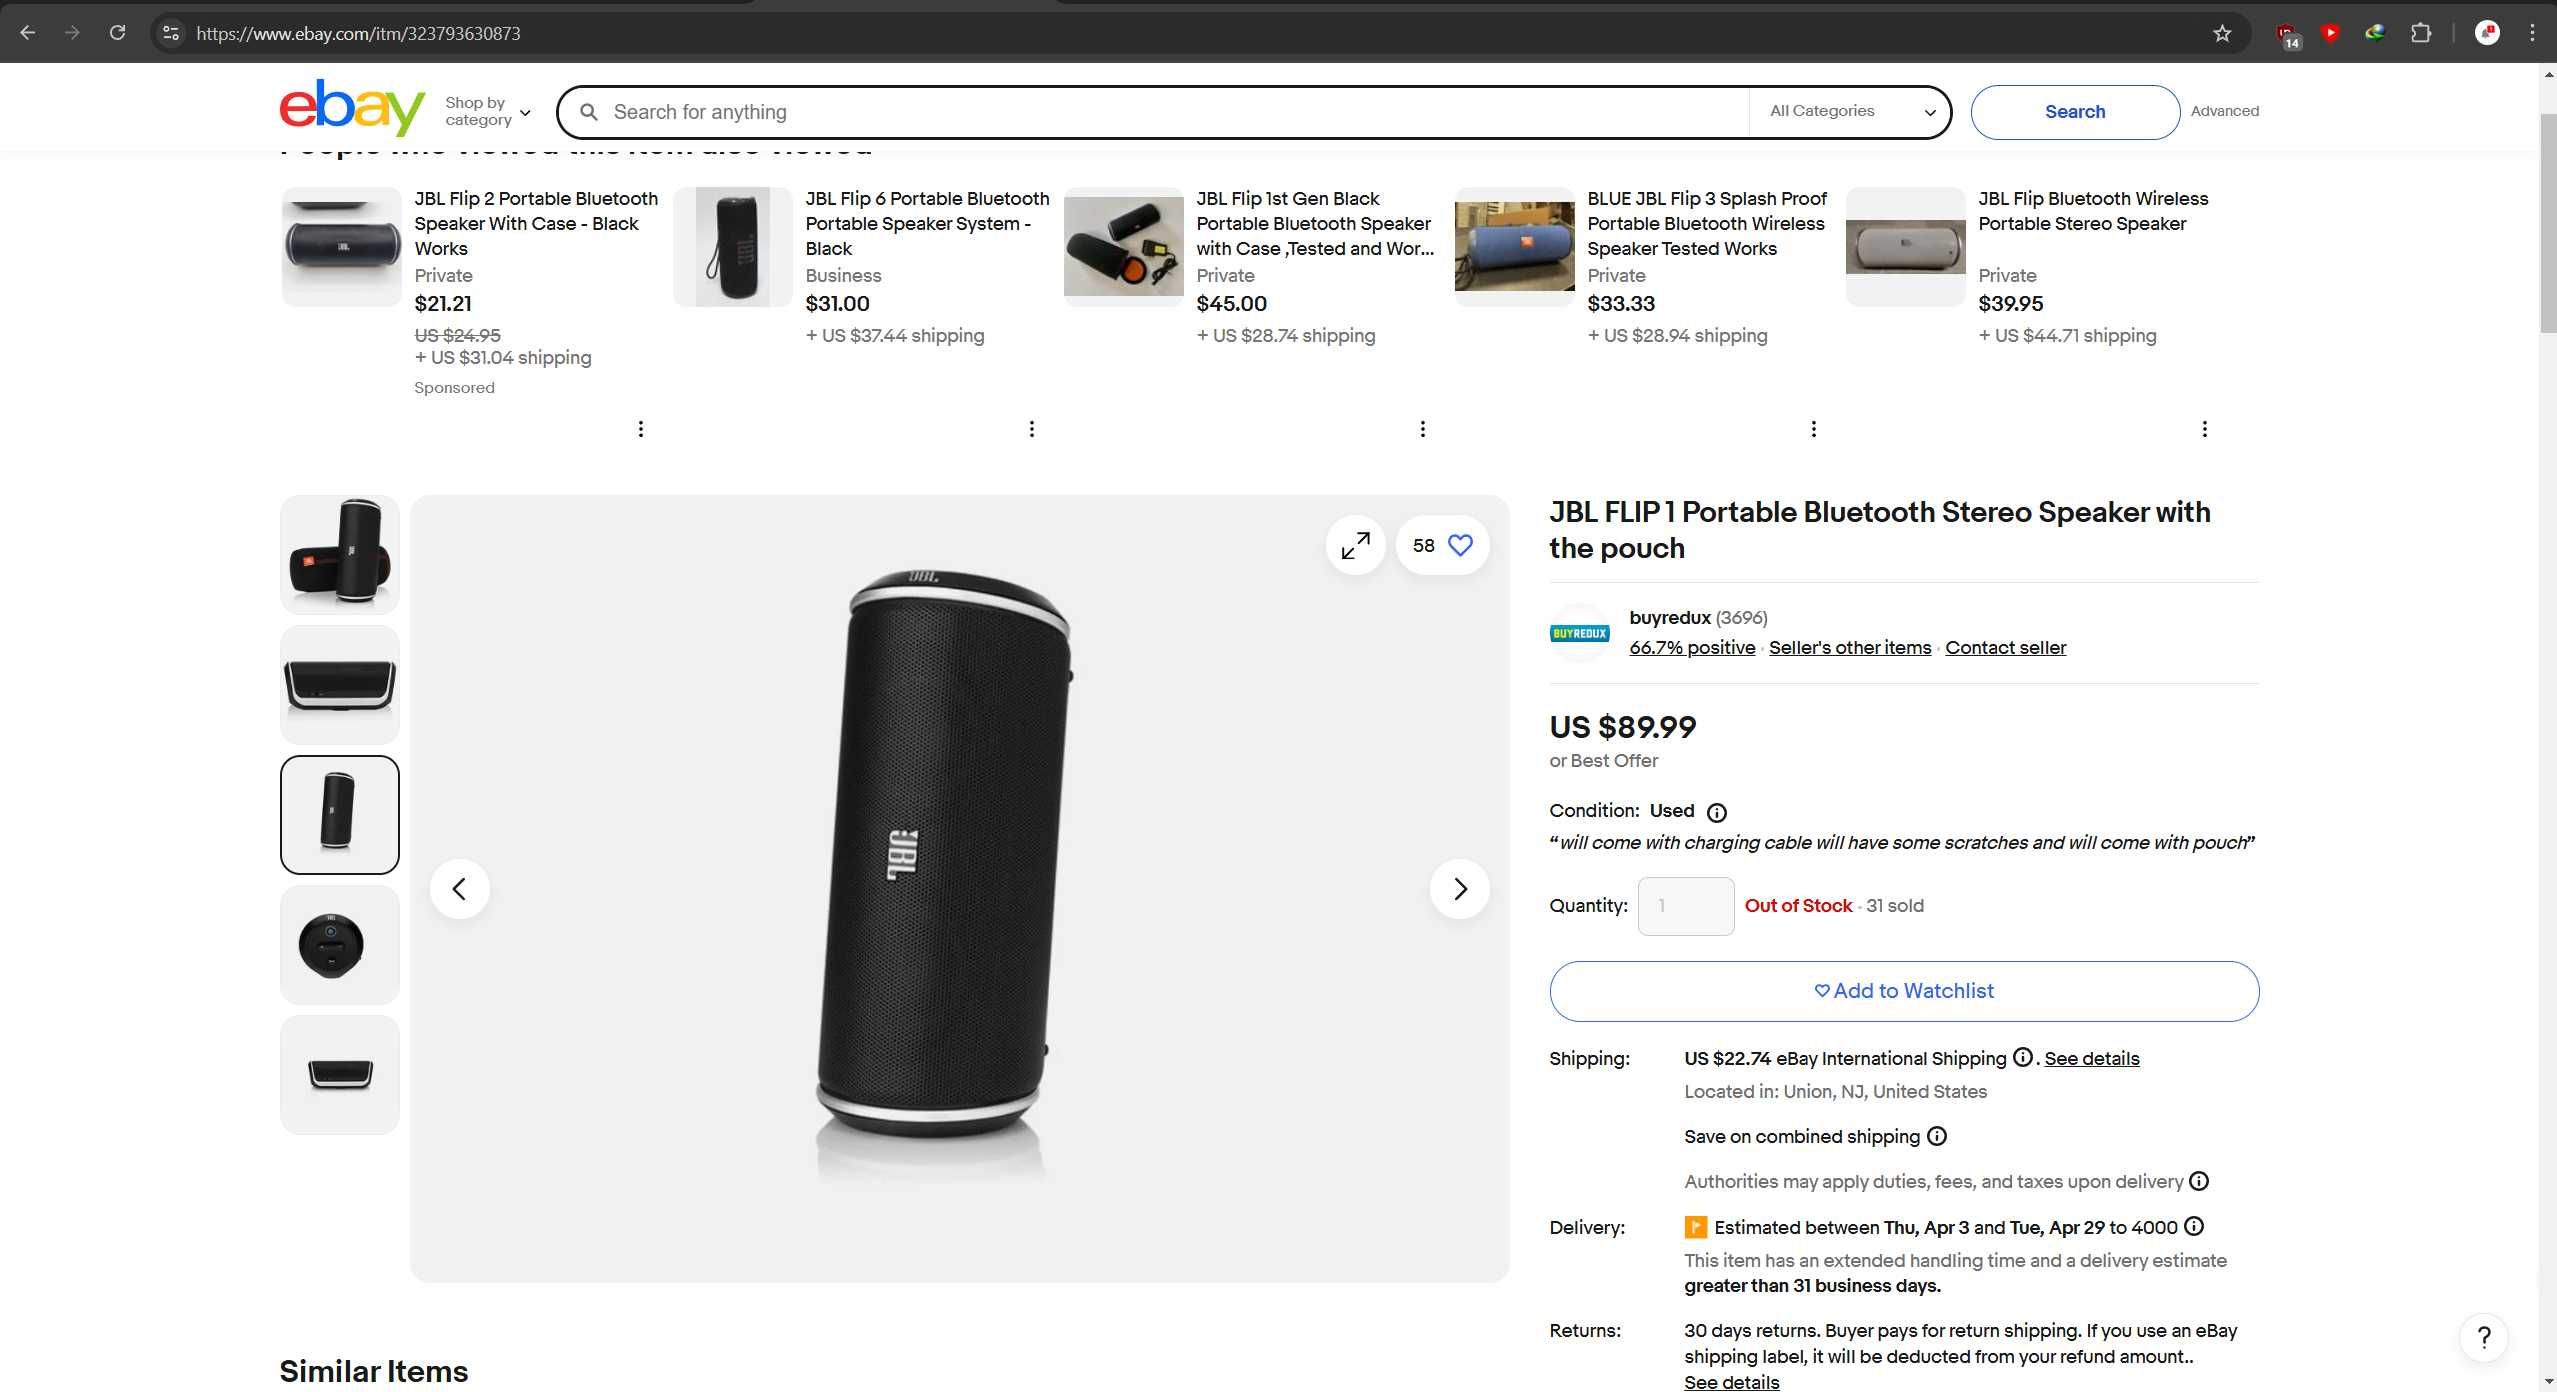Select fifth thumbnail of small horizontal speaker
The height and width of the screenshot is (1392, 2557).
click(340, 1075)
